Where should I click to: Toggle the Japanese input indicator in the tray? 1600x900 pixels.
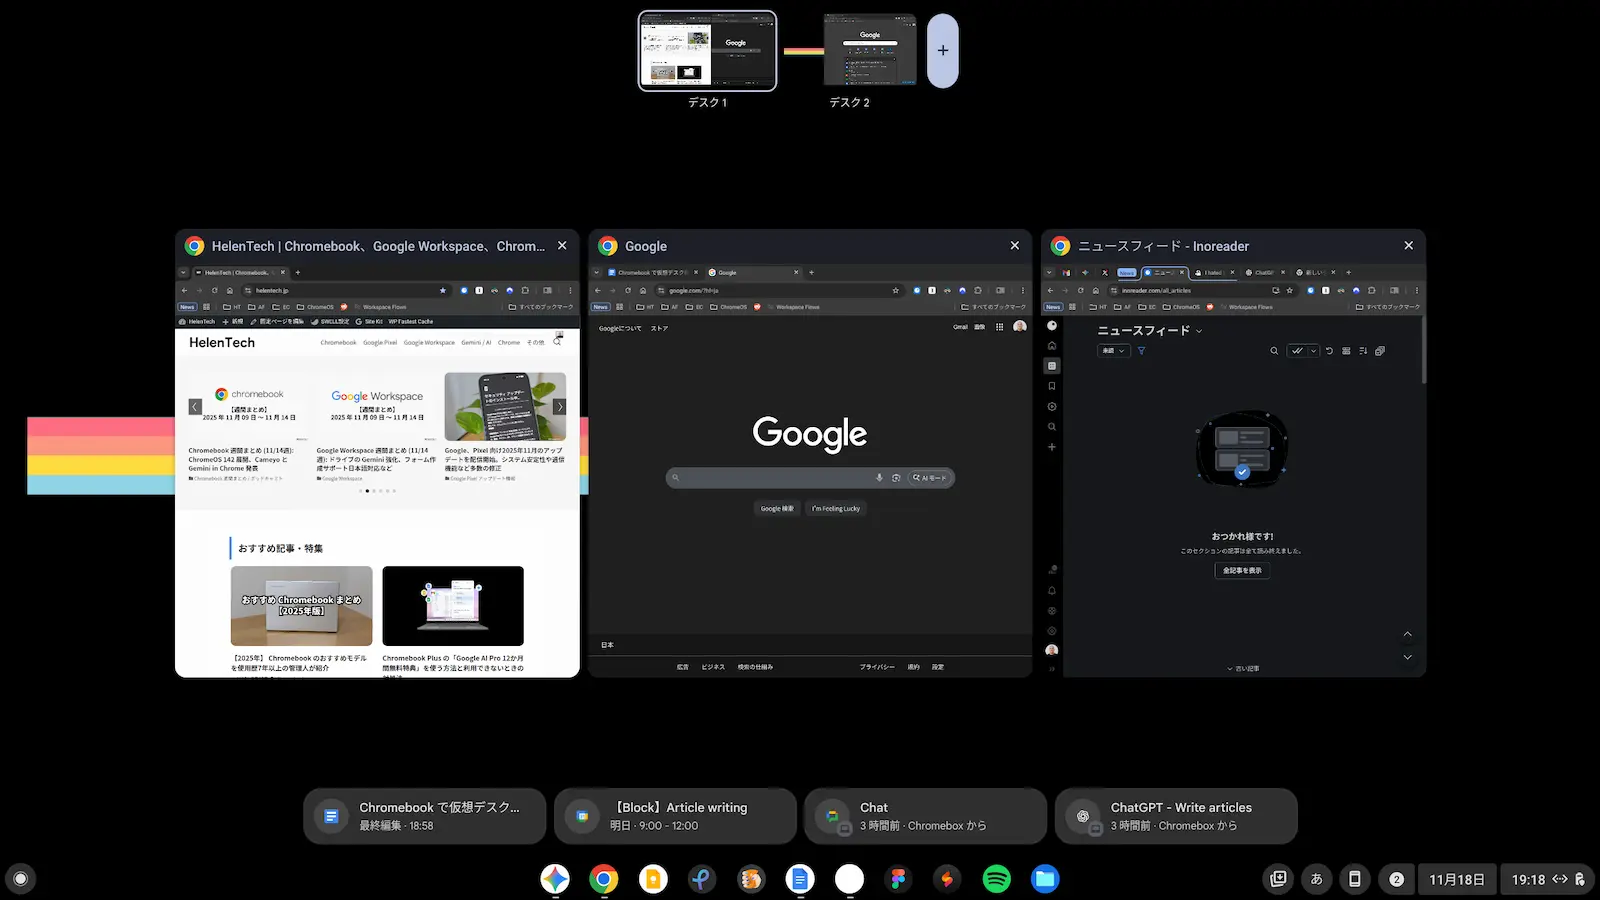[1316, 879]
